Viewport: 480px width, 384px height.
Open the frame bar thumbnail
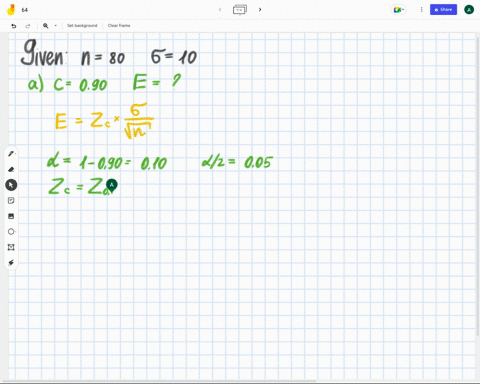(x=240, y=10)
